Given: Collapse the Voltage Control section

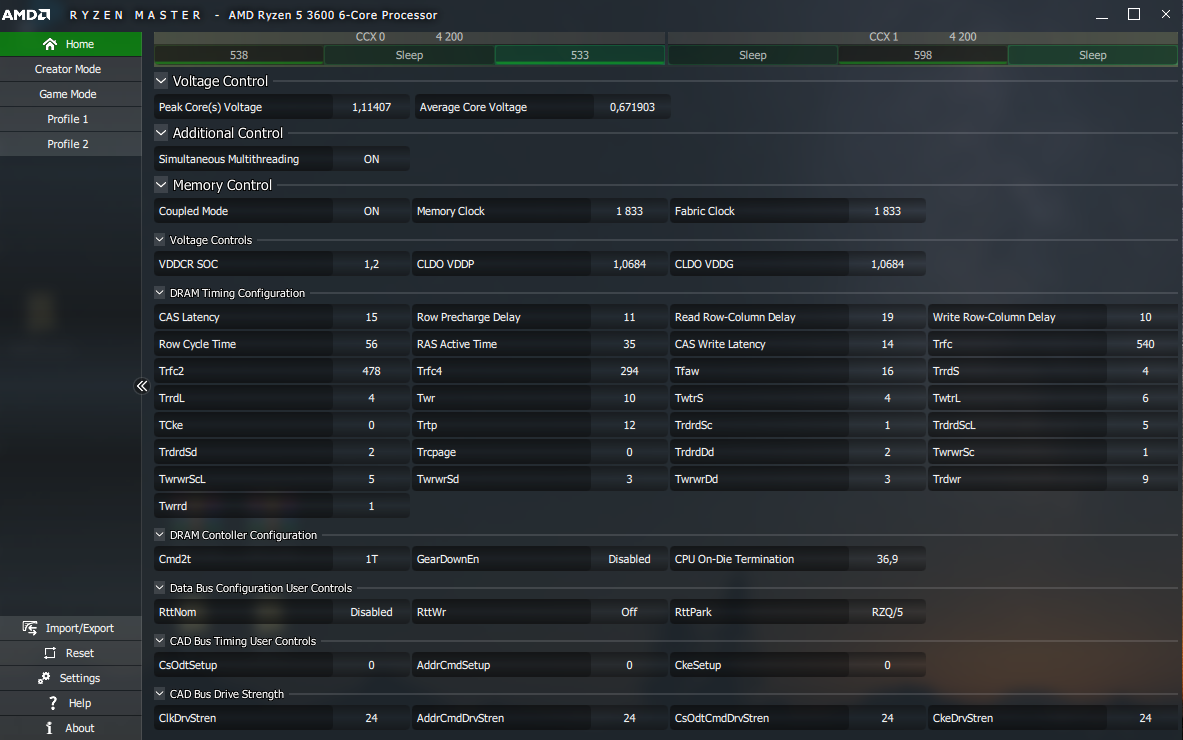Looking at the screenshot, I should click(x=161, y=80).
